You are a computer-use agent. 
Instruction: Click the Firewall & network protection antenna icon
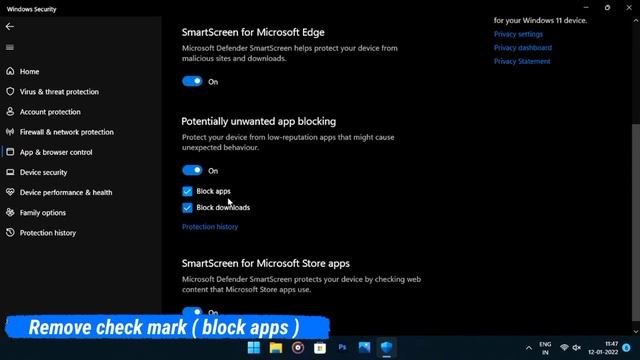[x=10, y=132]
